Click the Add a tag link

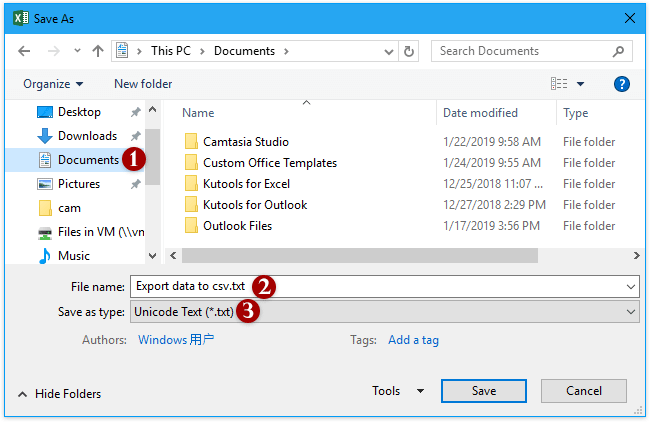coord(413,340)
